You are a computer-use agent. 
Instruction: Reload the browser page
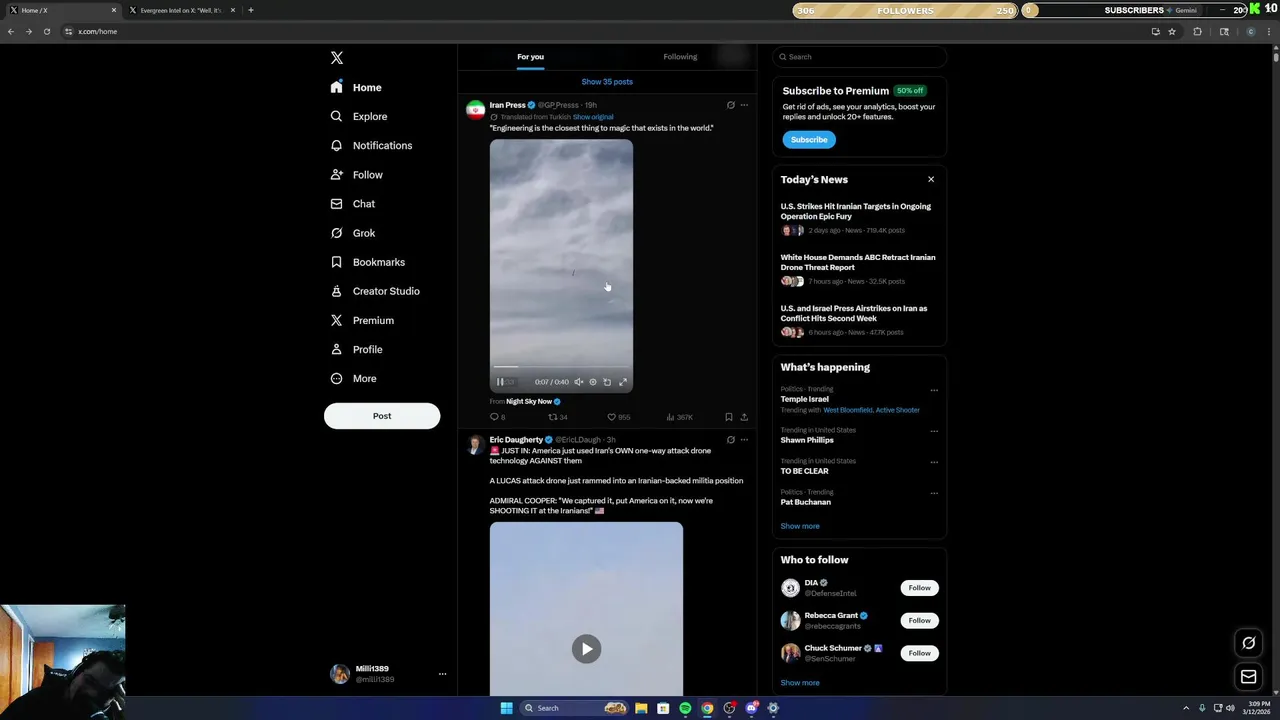pyautogui.click(x=46, y=31)
